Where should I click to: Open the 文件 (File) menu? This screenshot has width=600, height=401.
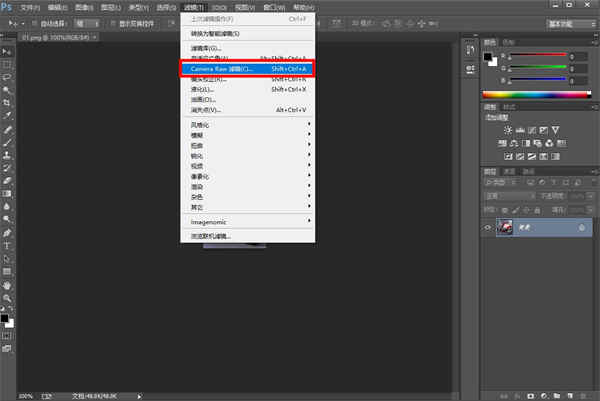pyautogui.click(x=30, y=6)
